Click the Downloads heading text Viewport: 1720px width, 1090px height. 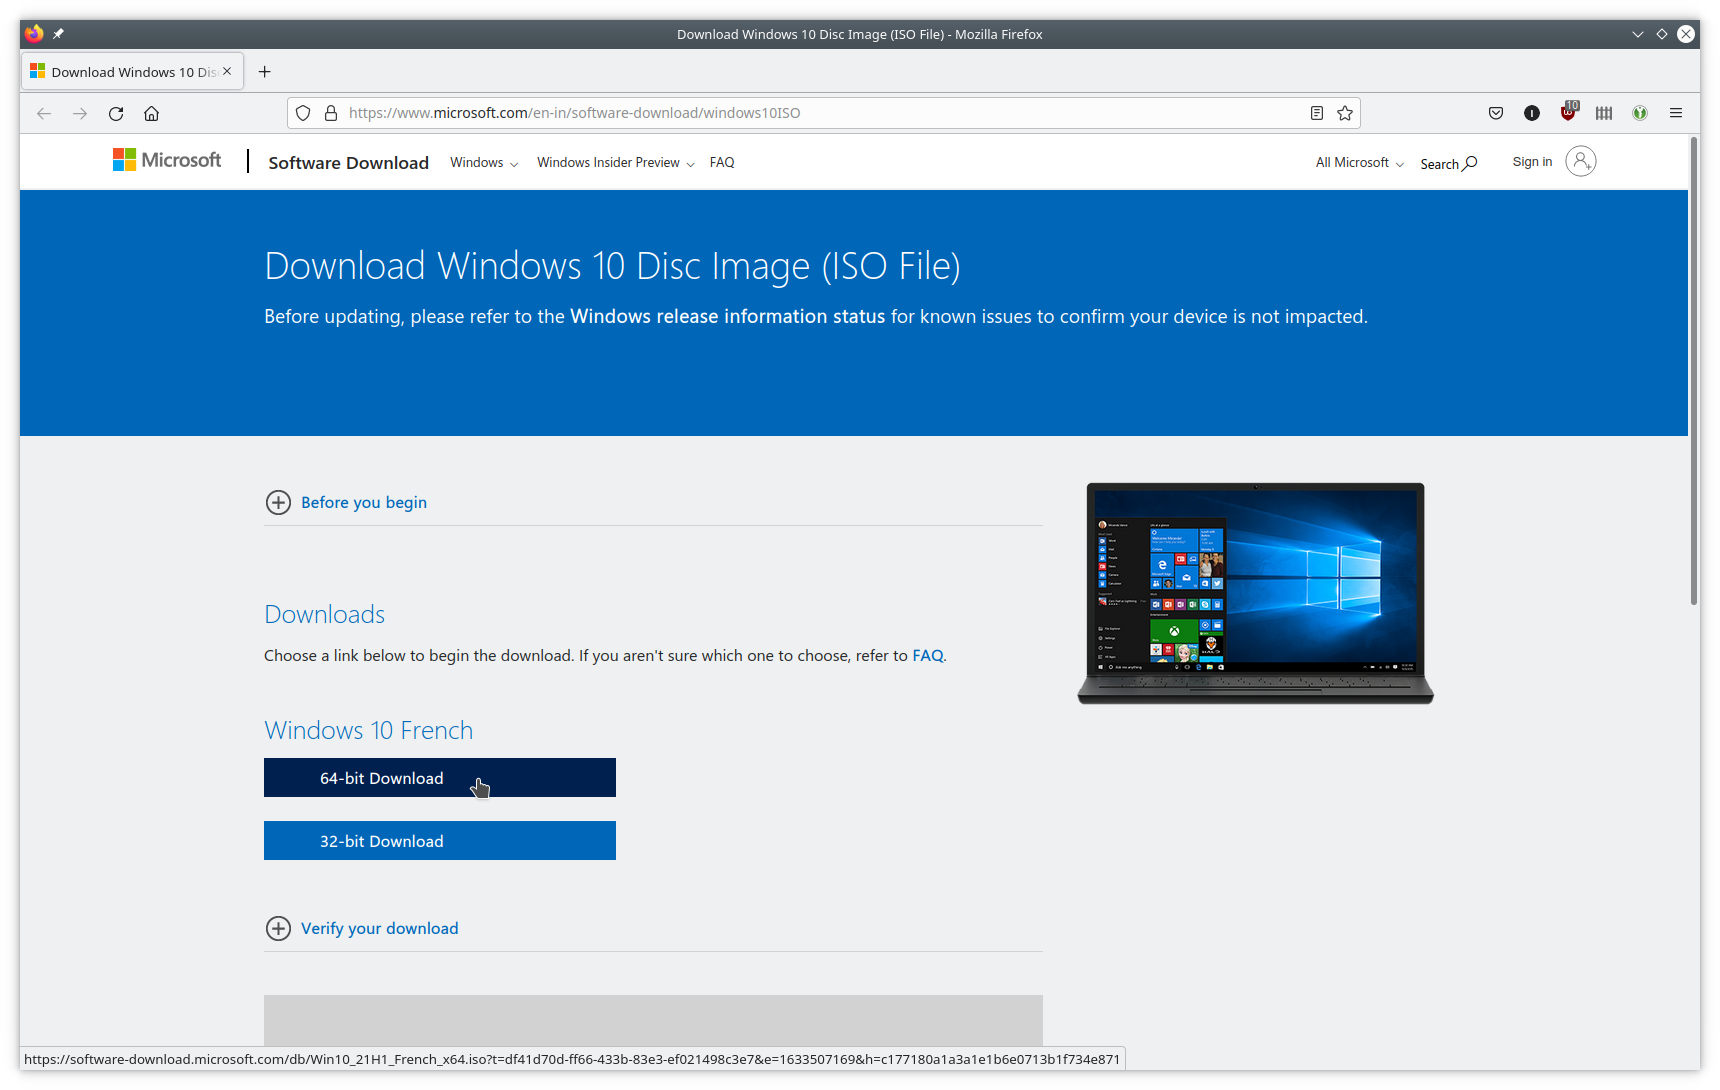[x=325, y=615]
